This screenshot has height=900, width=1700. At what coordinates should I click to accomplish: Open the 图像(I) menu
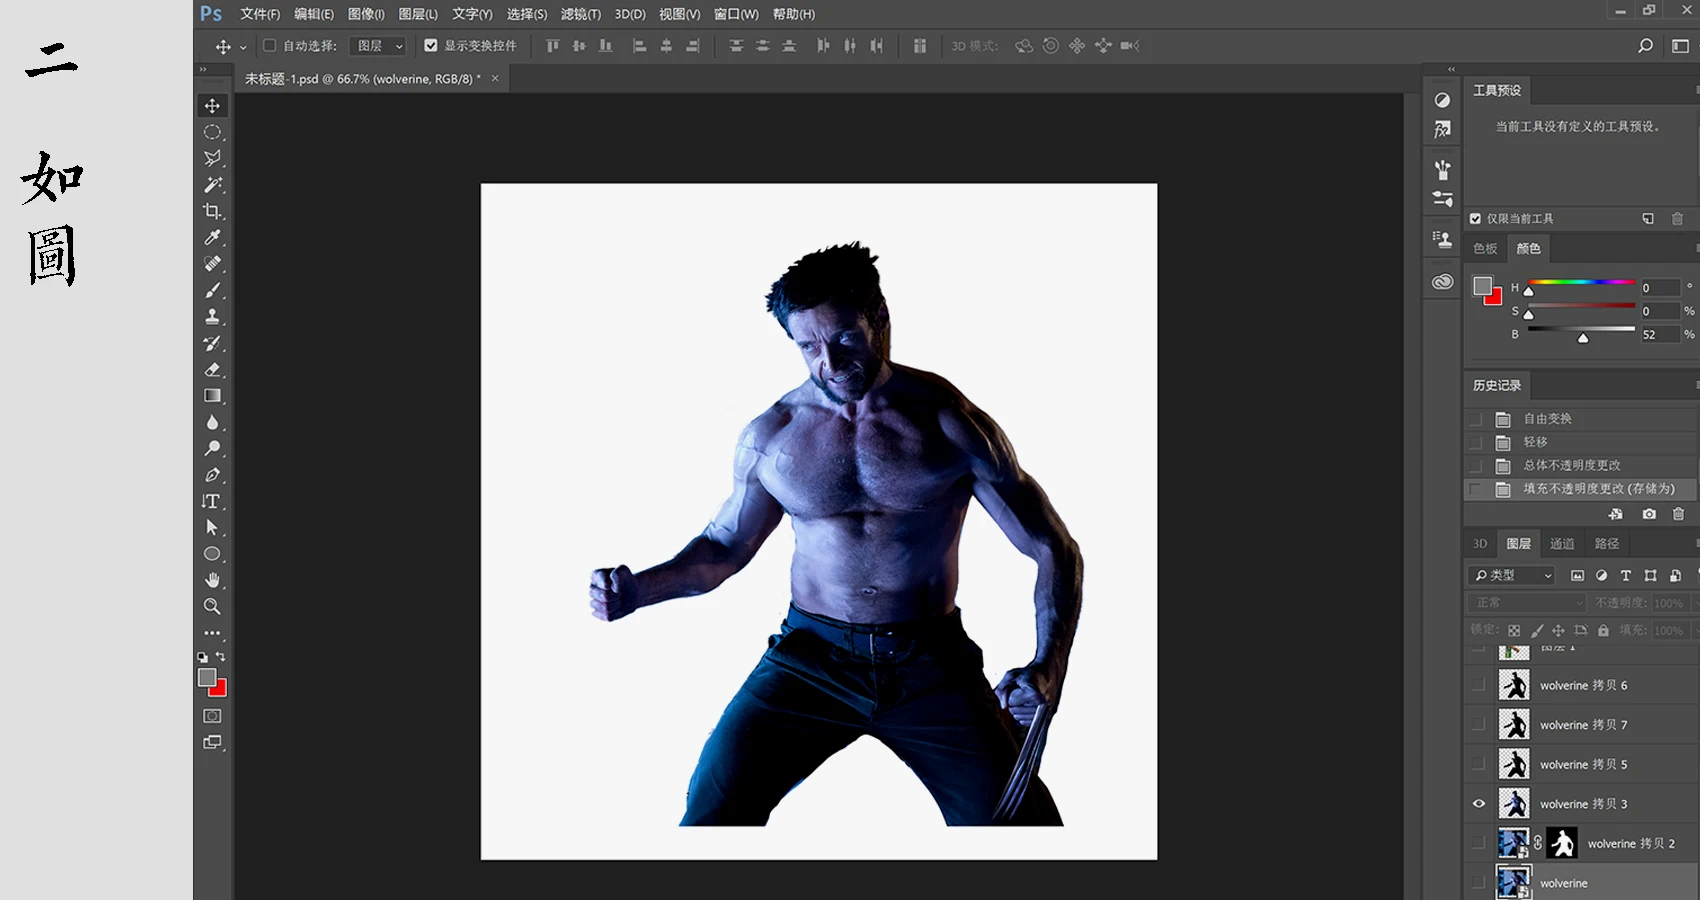click(x=366, y=14)
